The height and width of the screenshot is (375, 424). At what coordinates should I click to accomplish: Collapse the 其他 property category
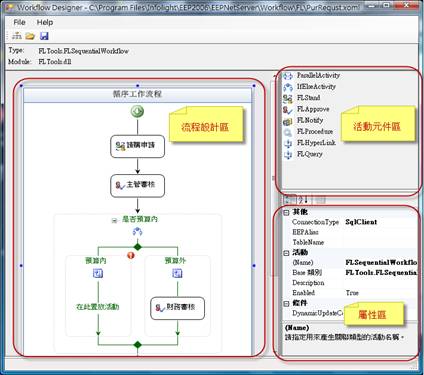(x=286, y=212)
